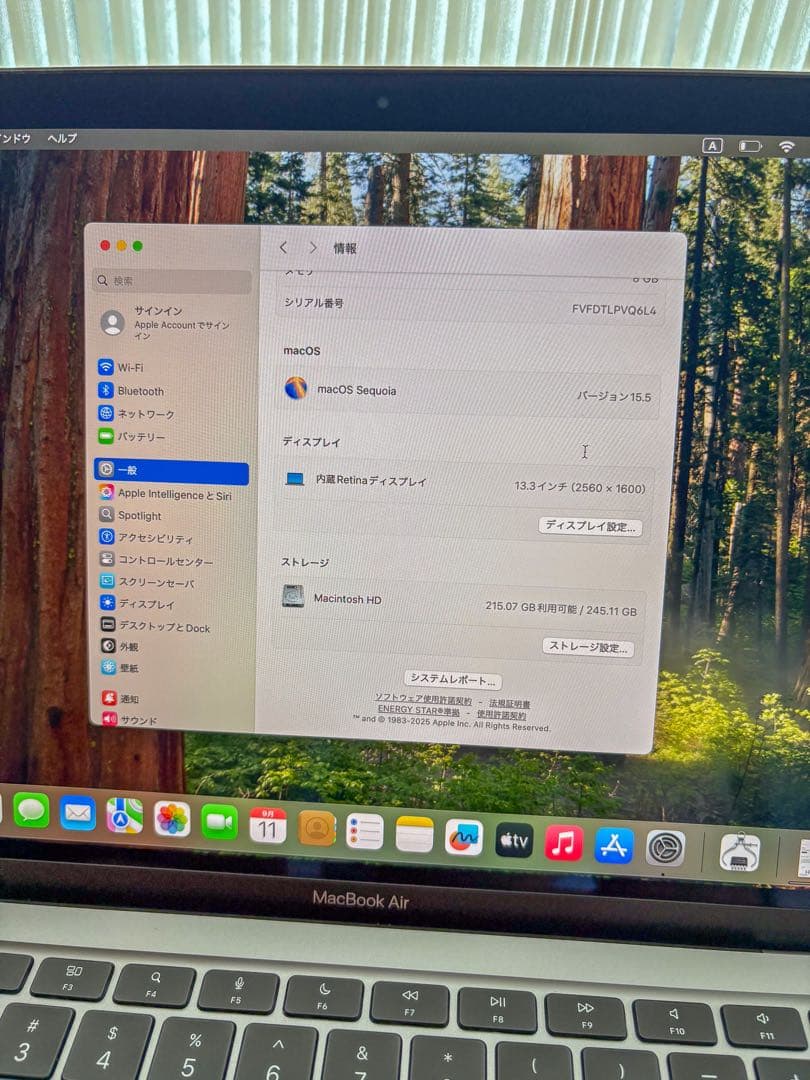Open Wi-Fi settings in sidebar

(x=121, y=367)
